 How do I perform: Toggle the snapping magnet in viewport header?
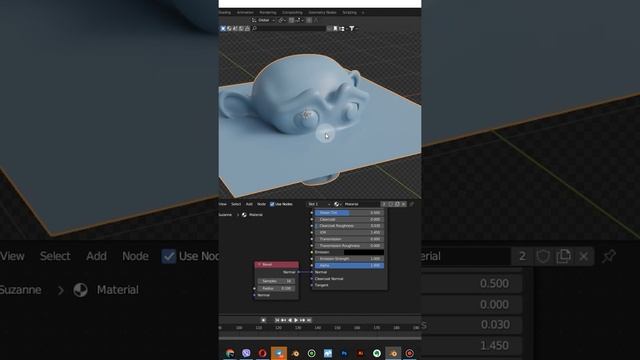tap(291, 20)
